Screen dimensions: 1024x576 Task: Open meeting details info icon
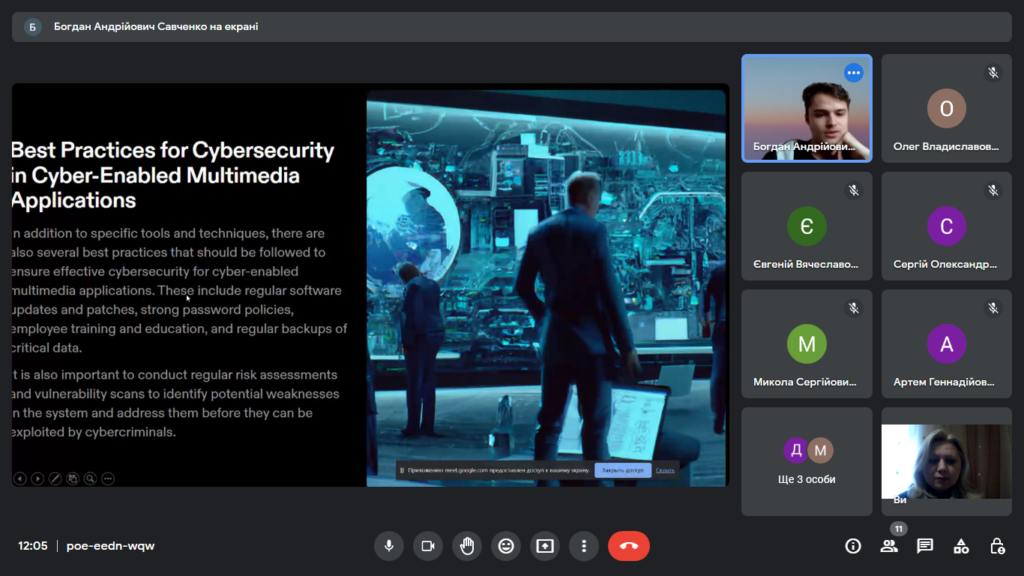(853, 546)
